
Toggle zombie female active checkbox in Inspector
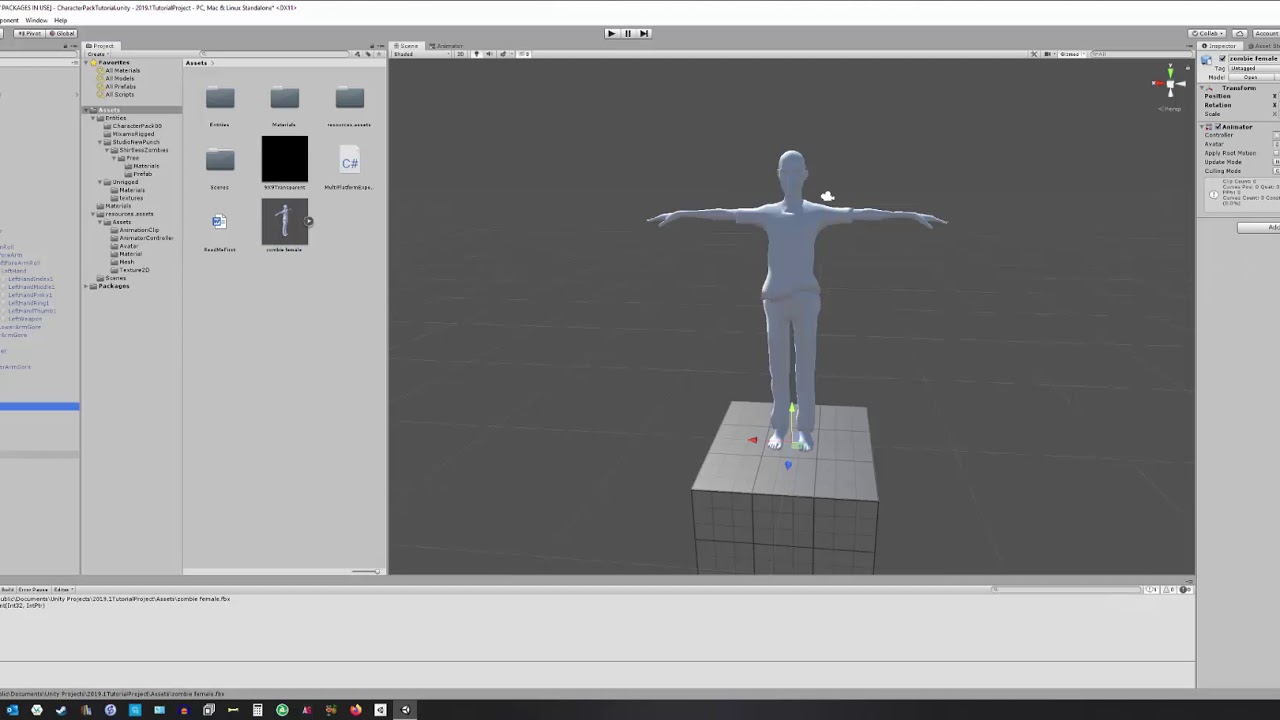pyautogui.click(x=1222, y=59)
